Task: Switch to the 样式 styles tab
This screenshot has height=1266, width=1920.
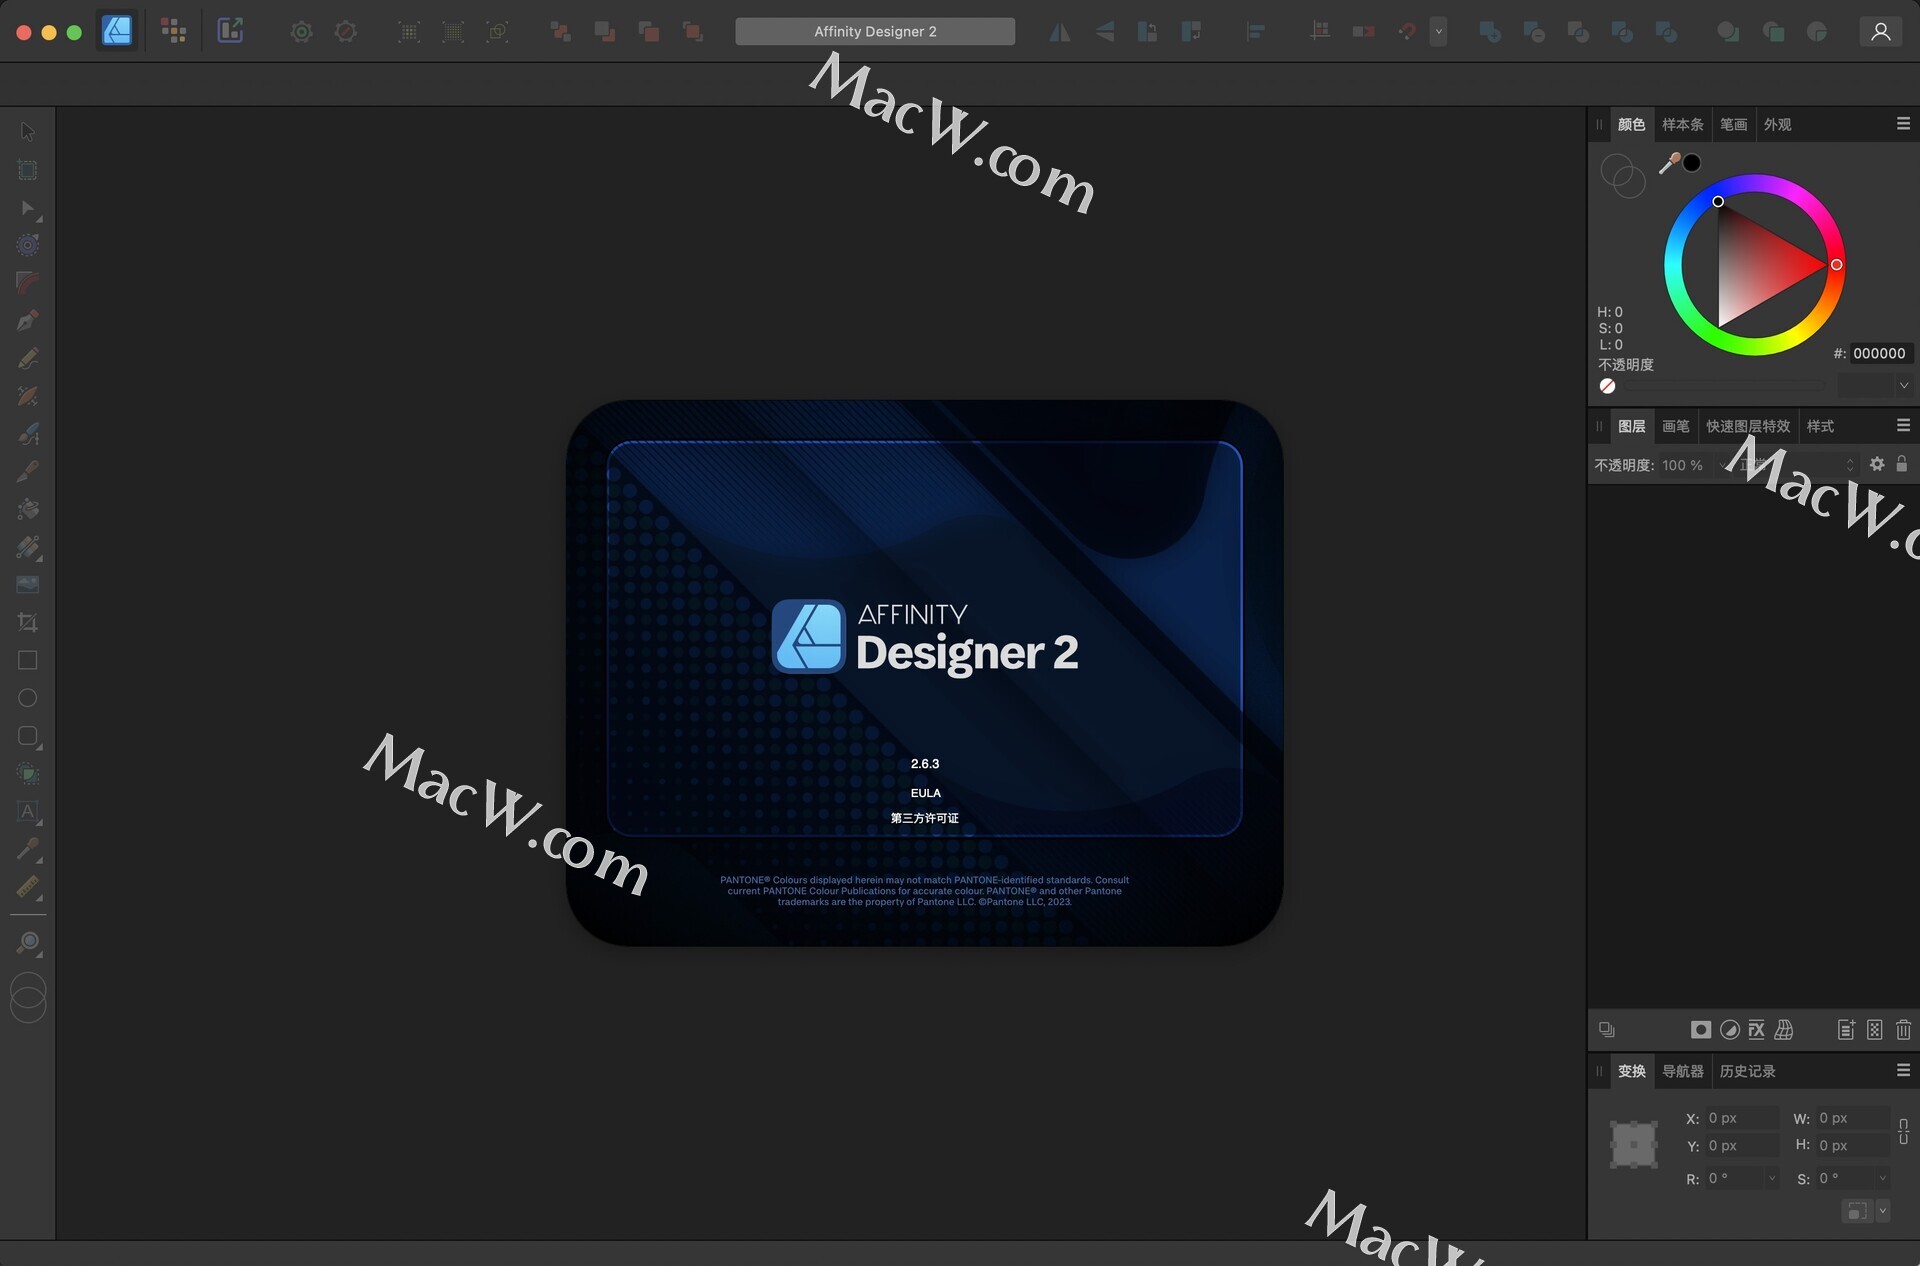Action: (x=1820, y=427)
